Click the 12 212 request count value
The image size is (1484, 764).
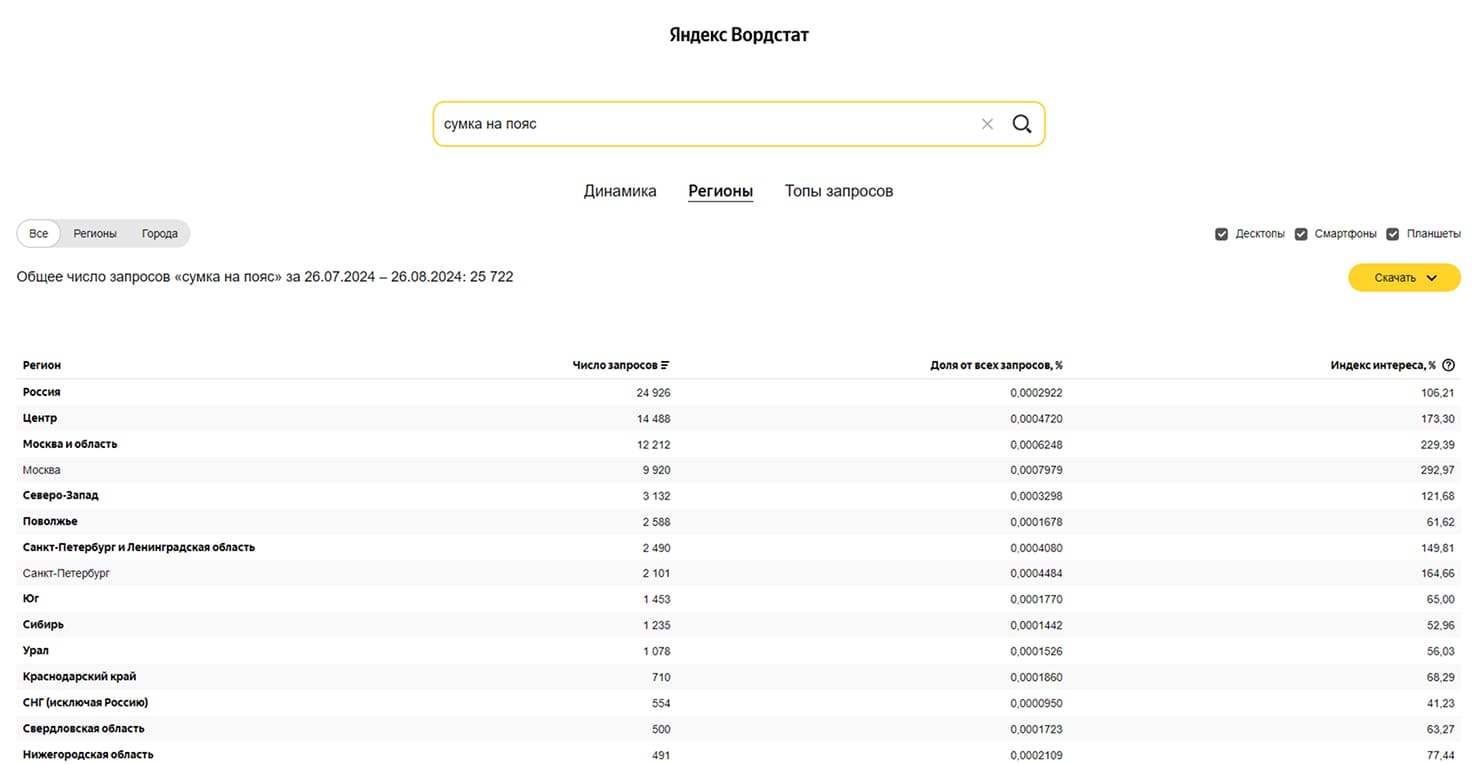[x=653, y=445]
